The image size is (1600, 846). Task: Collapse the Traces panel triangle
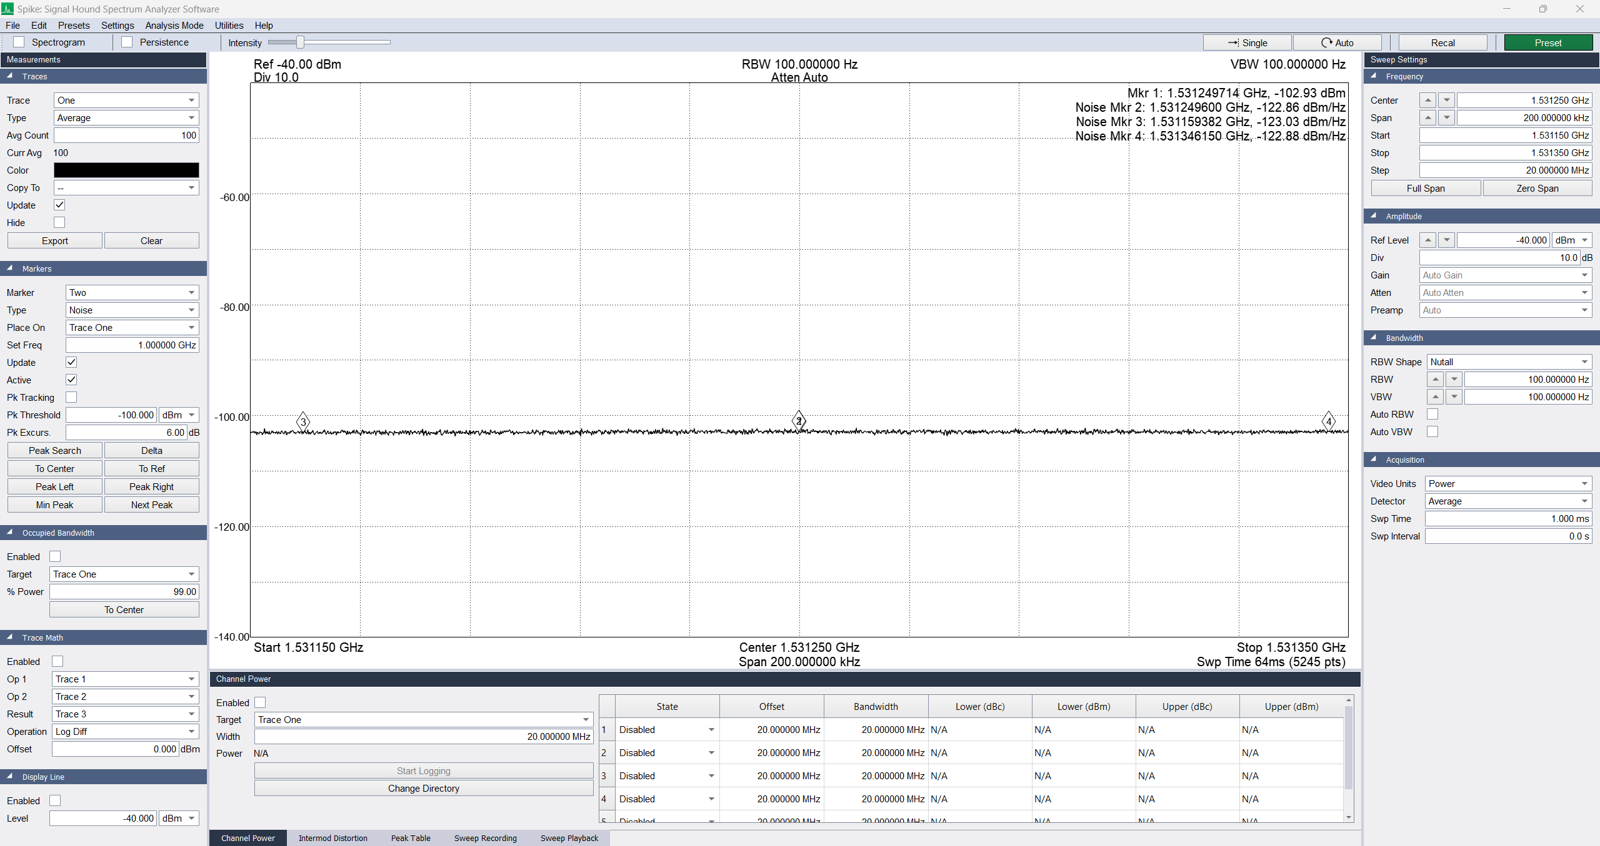[11, 76]
